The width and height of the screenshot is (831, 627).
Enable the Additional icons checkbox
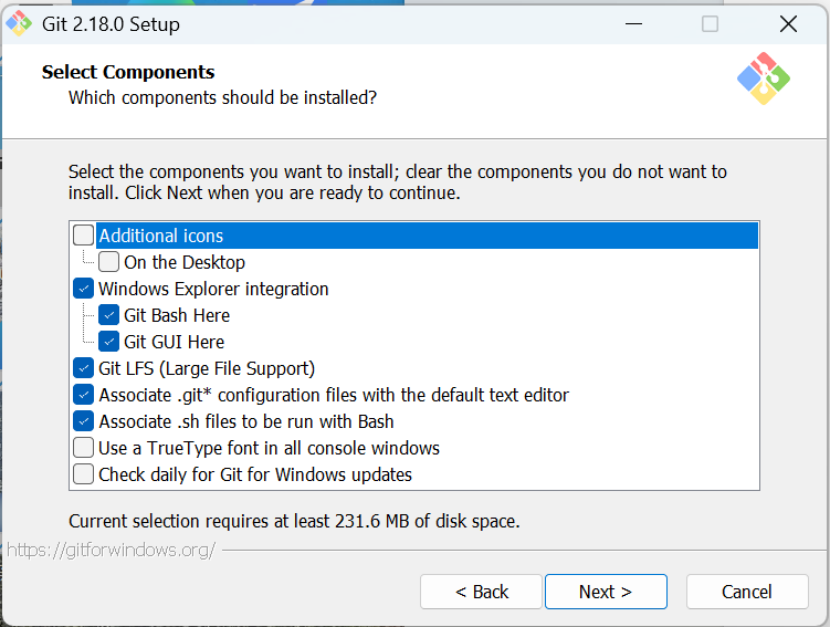83,235
